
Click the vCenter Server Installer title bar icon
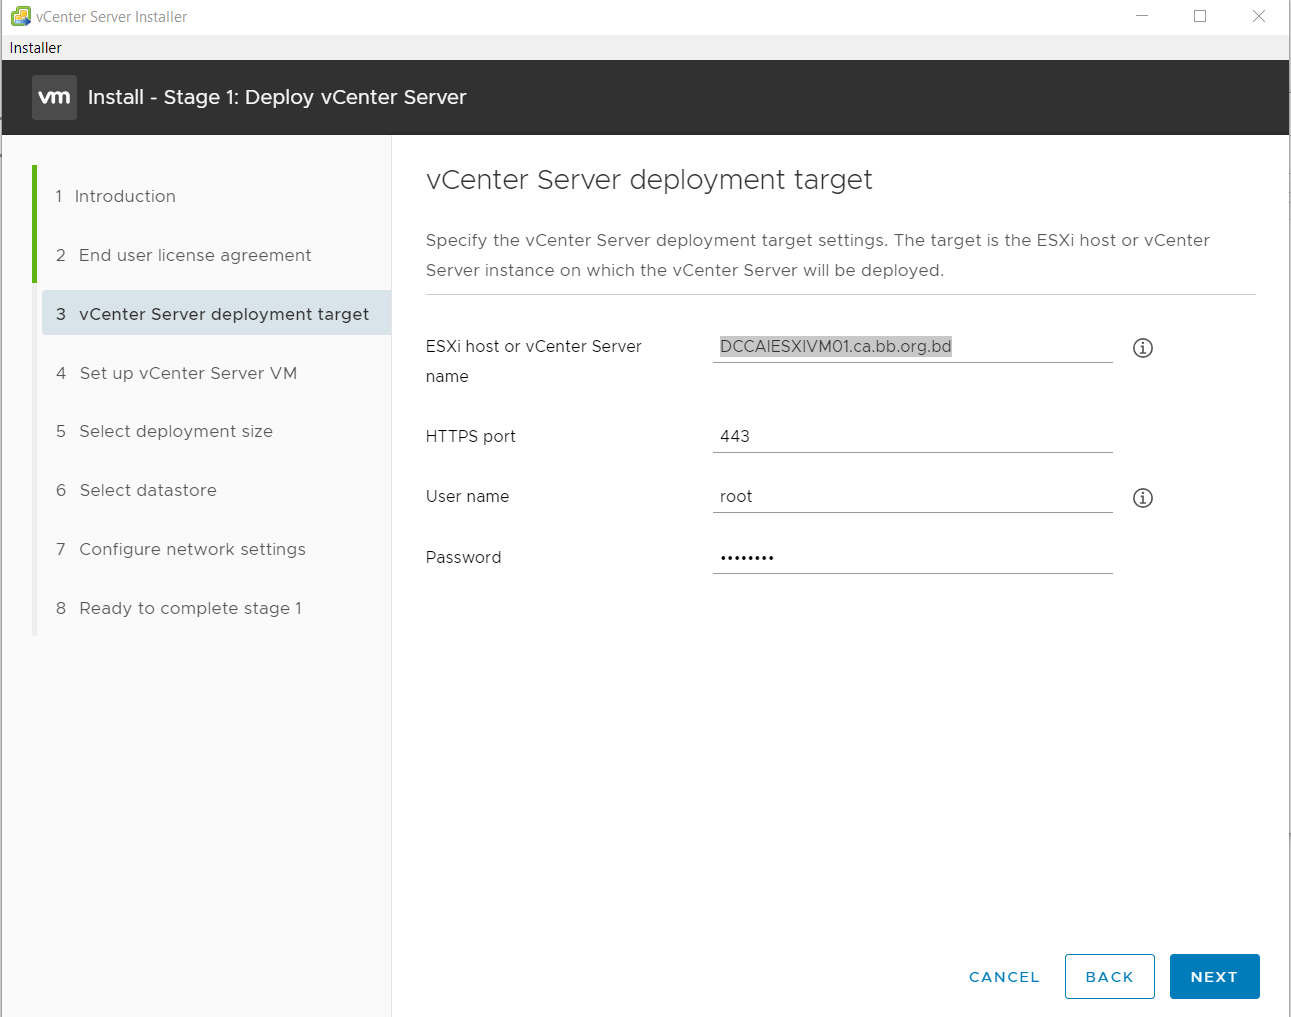point(20,16)
